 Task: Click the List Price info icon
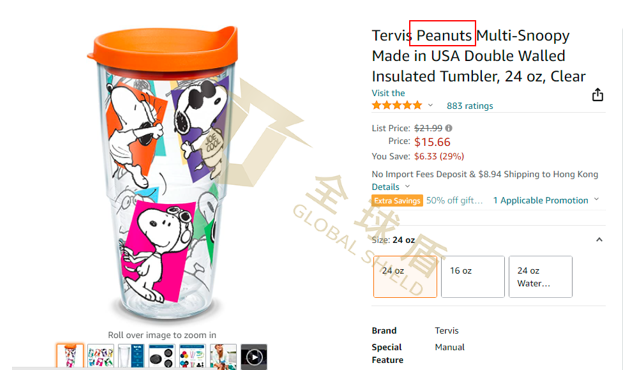tap(449, 128)
